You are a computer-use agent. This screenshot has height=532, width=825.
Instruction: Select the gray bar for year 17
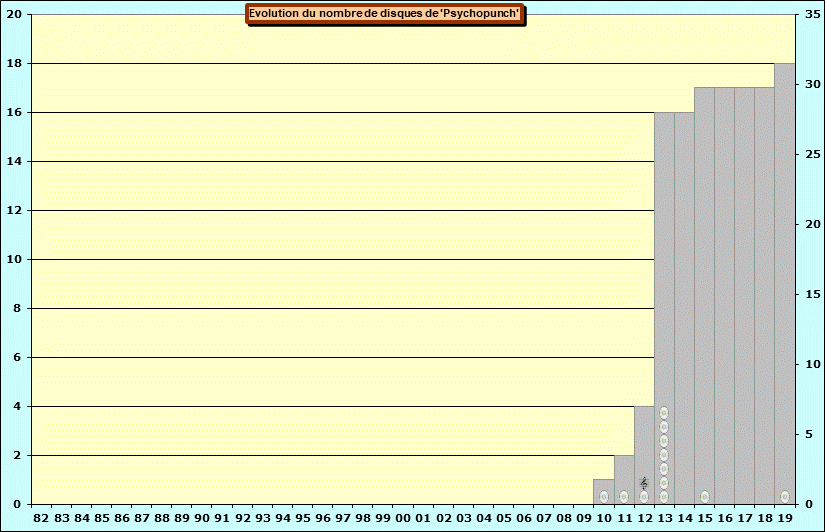click(744, 296)
